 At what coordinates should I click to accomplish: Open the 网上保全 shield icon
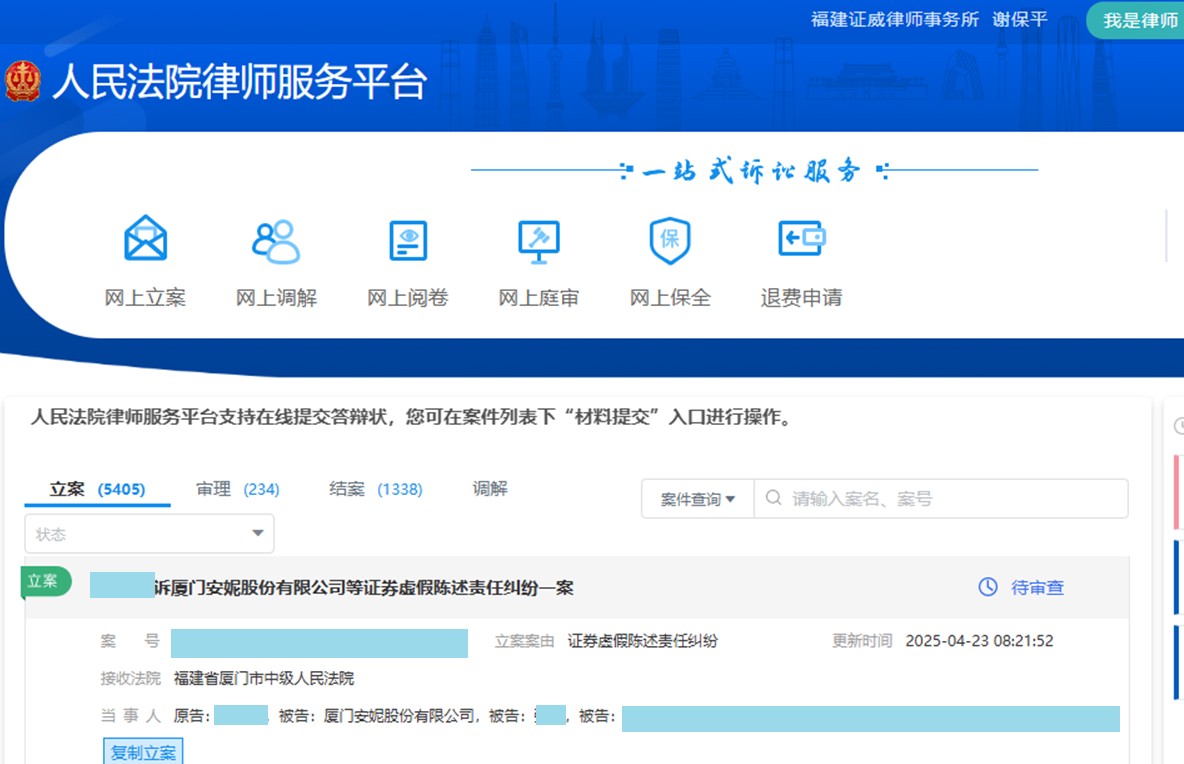click(x=670, y=240)
